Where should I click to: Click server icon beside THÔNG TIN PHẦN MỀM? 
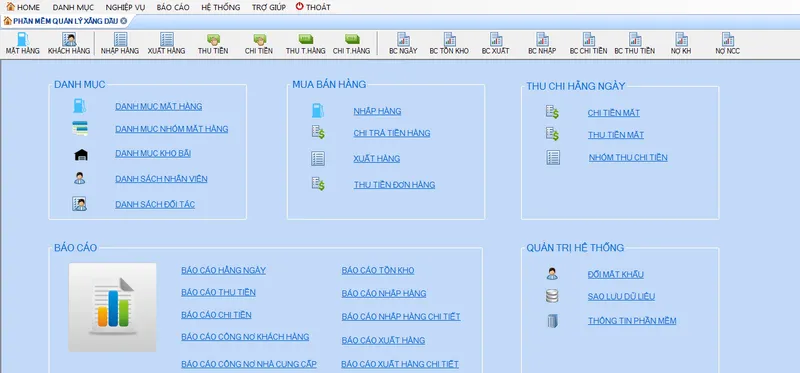pos(553,321)
